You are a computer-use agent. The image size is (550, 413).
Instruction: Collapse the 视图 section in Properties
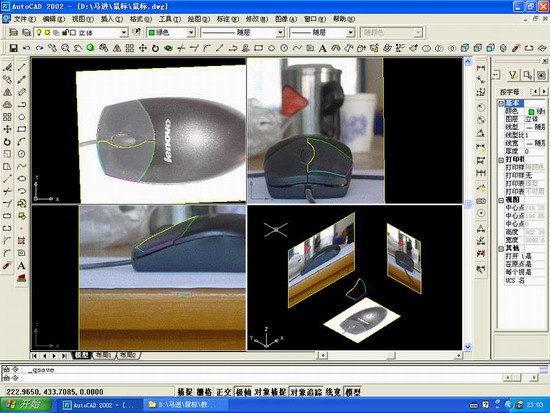click(501, 200)
